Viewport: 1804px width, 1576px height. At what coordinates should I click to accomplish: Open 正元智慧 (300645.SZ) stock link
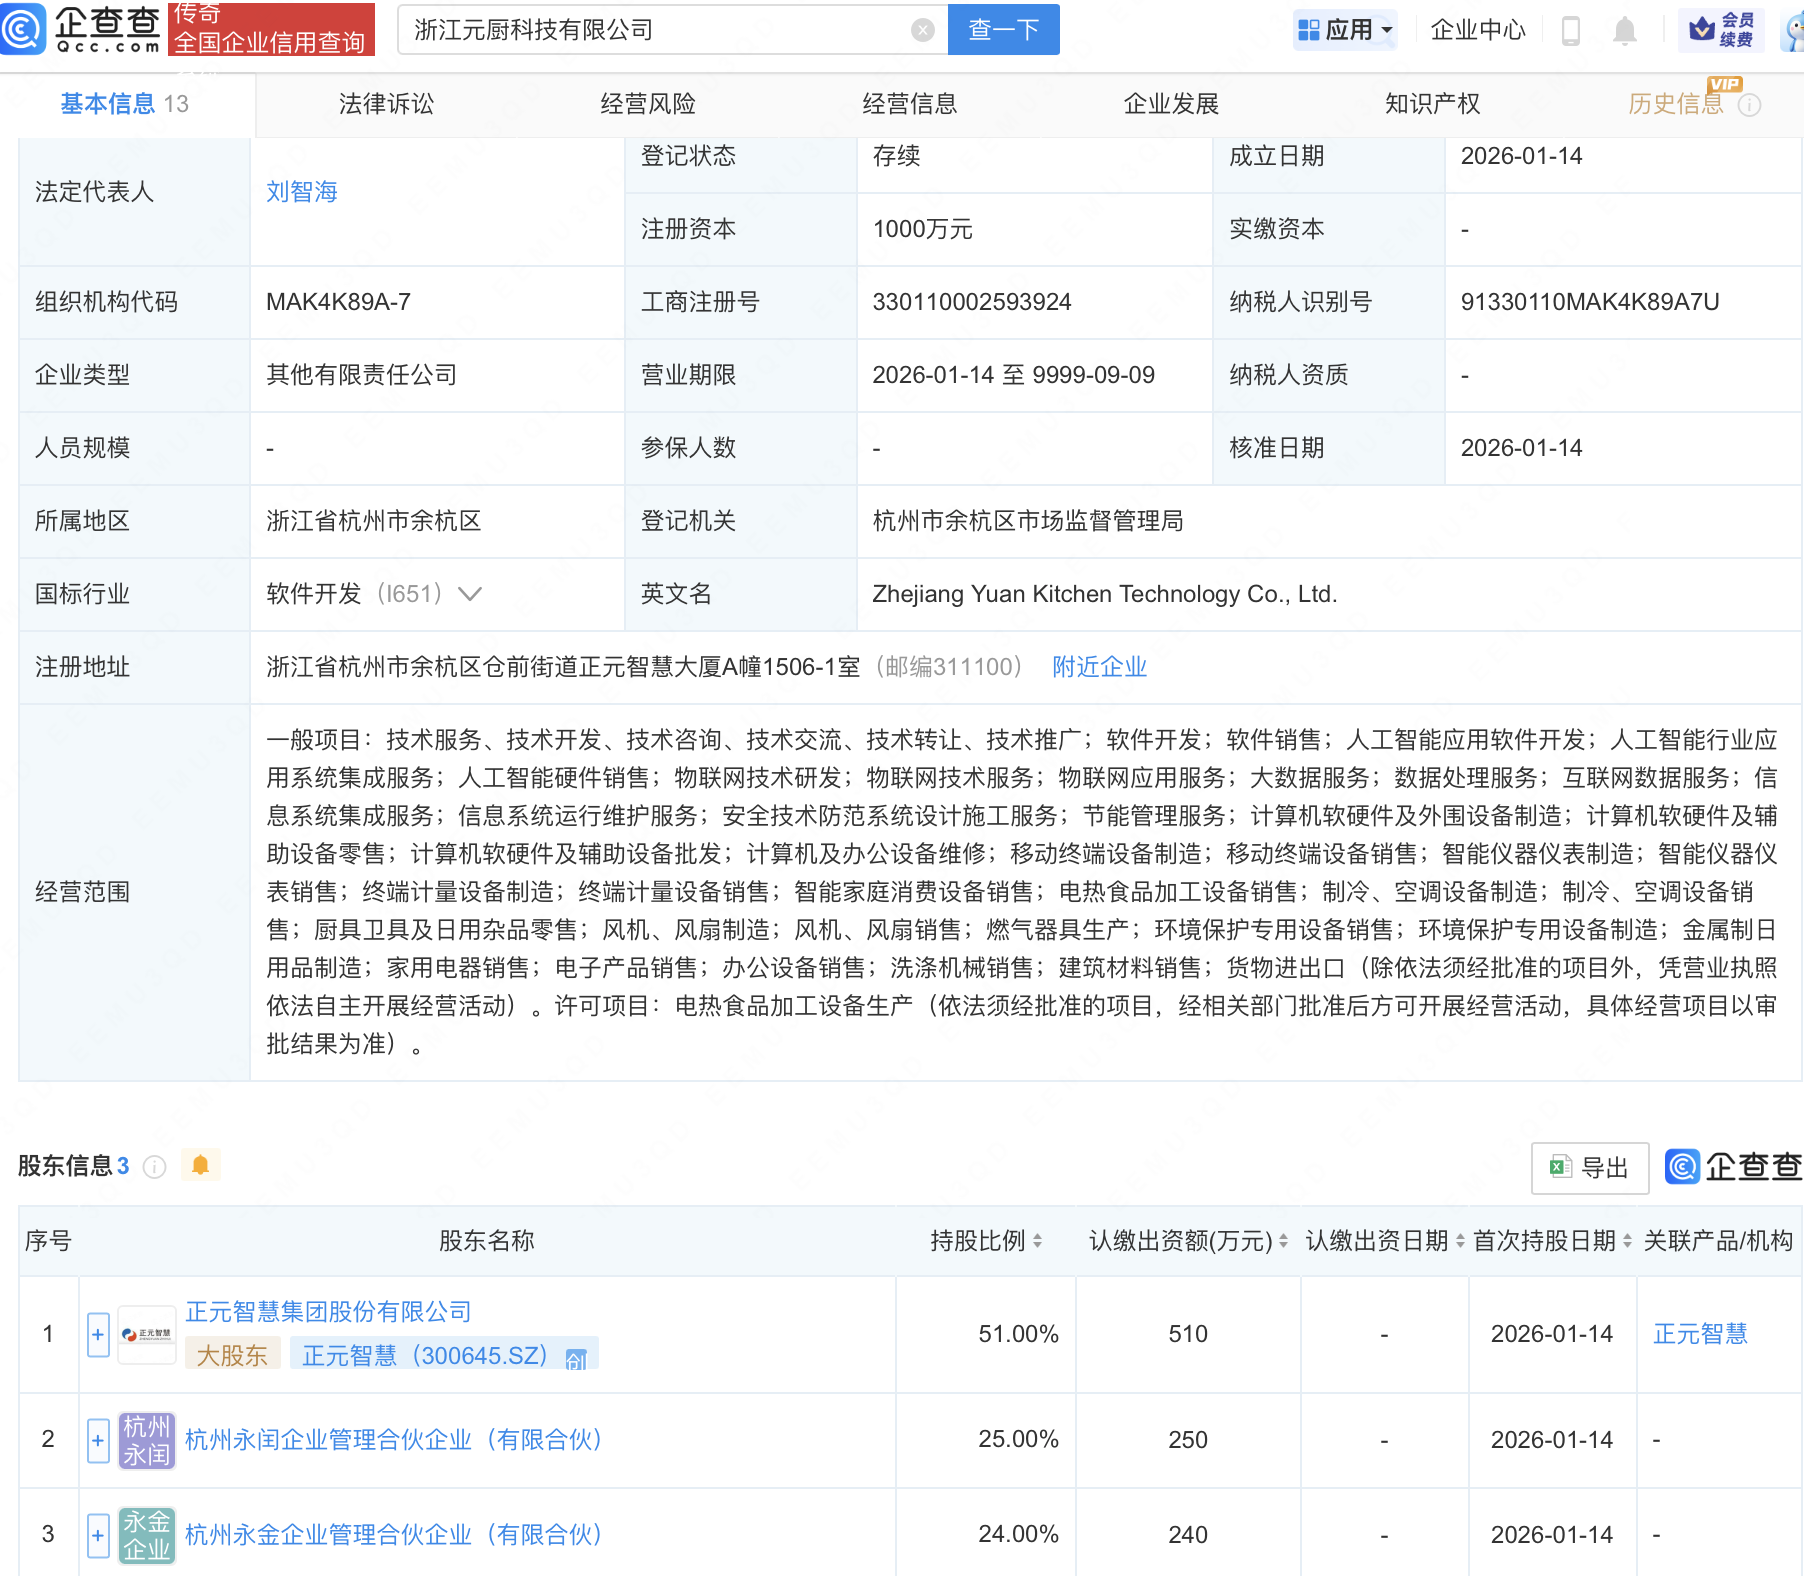click(420, 1356)
